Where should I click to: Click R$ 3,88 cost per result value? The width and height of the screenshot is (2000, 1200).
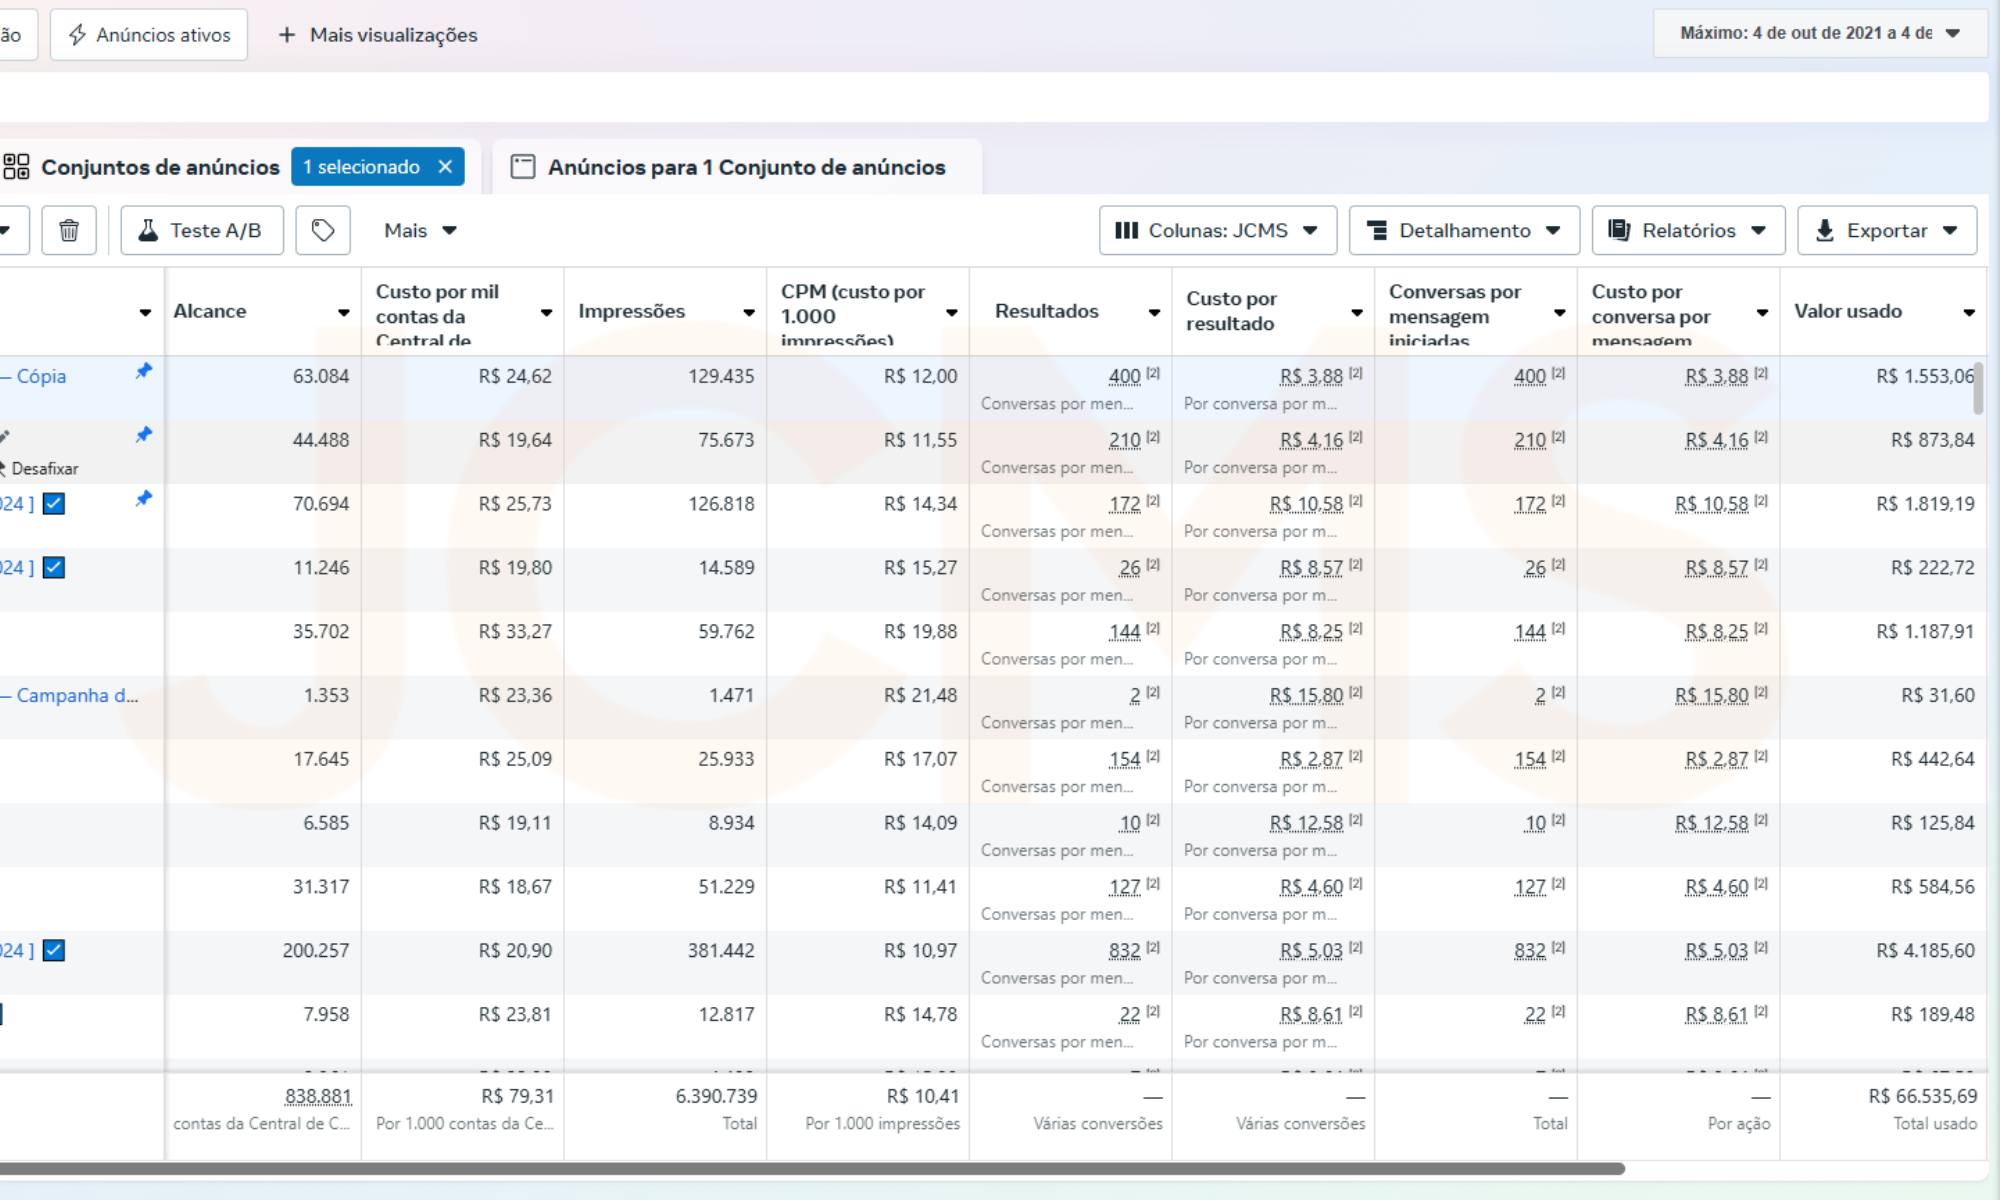[x=1311, y=377]
